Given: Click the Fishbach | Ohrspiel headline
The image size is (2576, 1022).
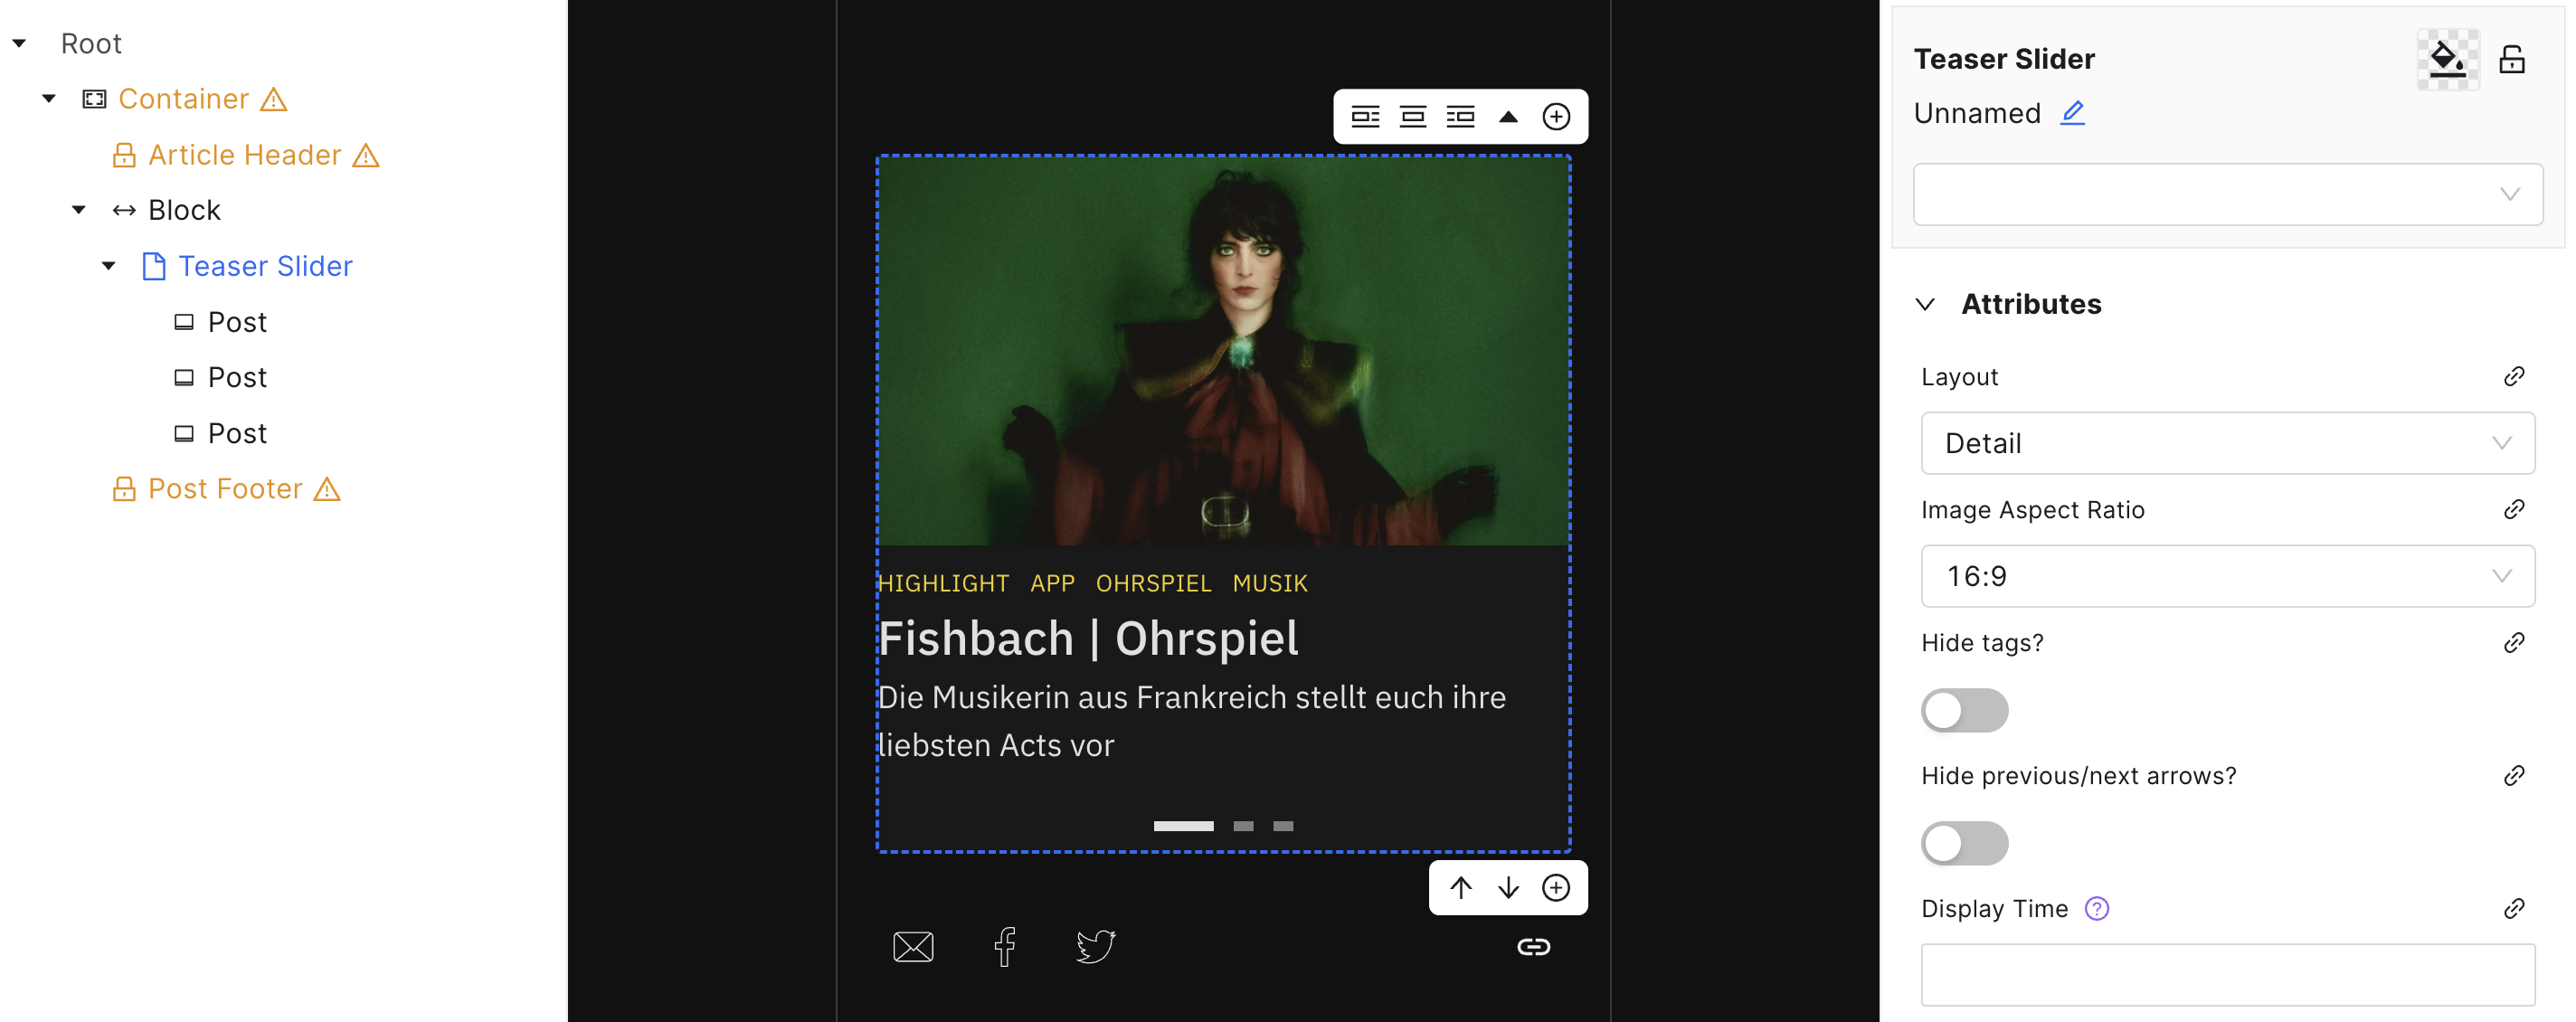Looking at the screenshot, I should pyautogui.click(x=1088, y=638).
